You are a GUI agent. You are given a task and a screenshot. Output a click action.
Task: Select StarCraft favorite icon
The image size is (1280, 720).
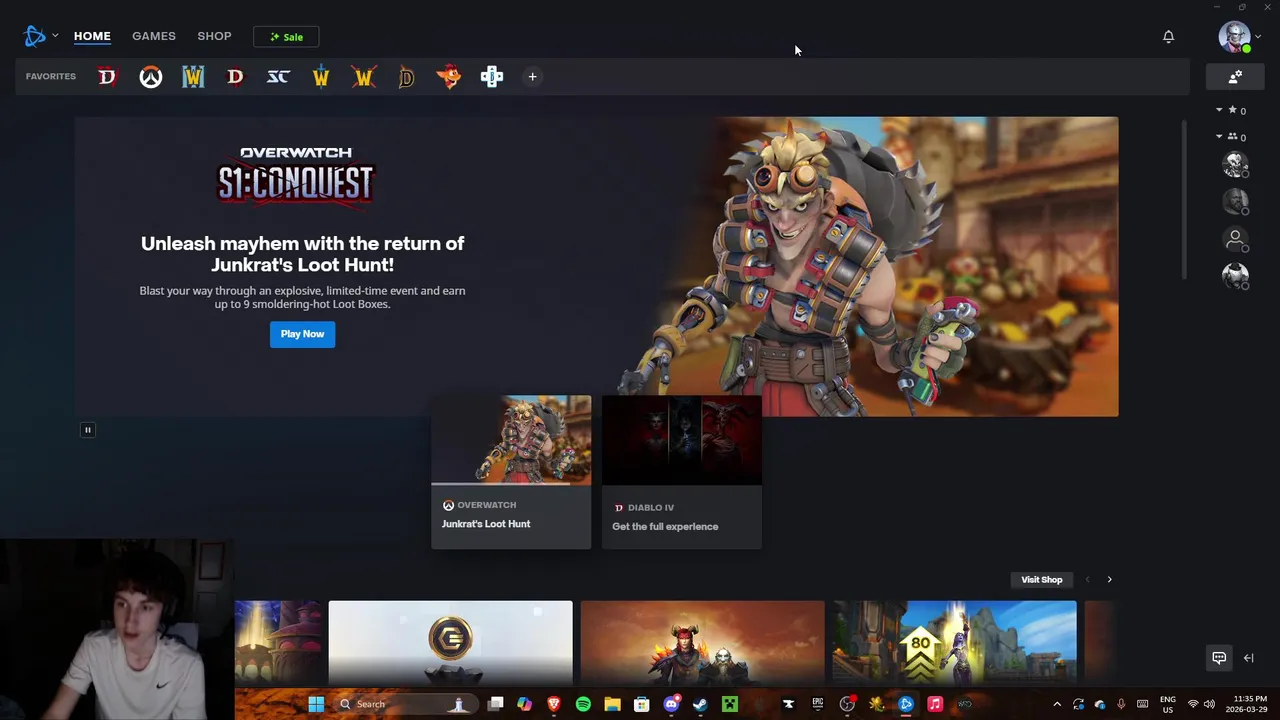click(x=278, y=77)
